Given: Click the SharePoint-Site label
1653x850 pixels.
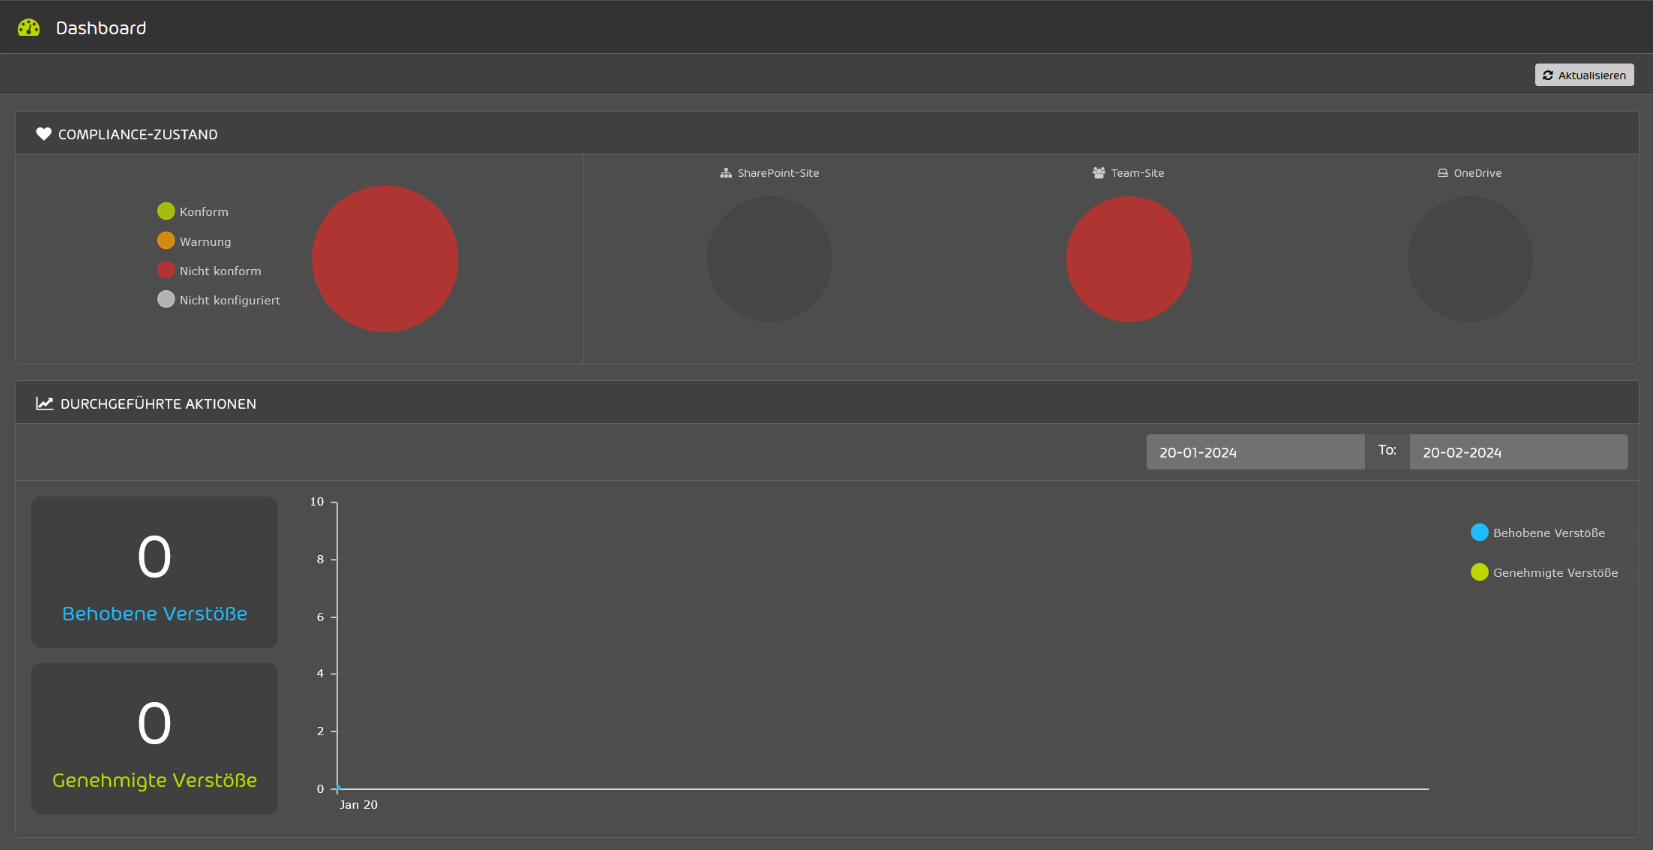Looking at the screenshot, I should pyautogui.click(x=778, y=173).
